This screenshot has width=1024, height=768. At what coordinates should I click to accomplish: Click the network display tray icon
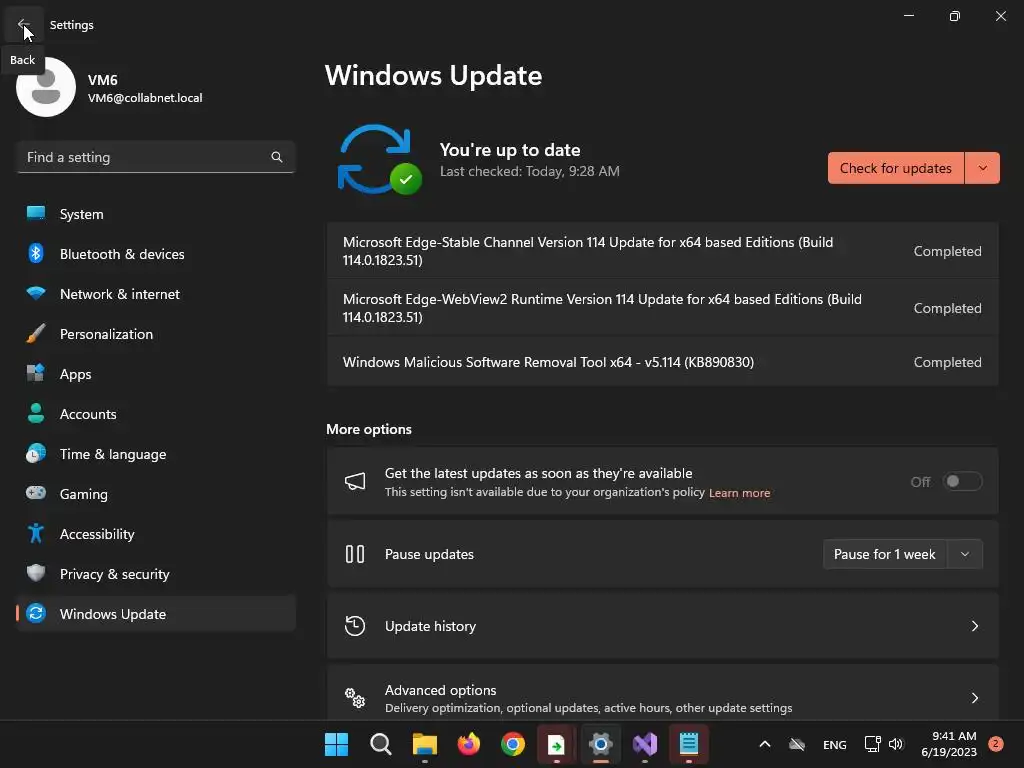[x=872, y=744]
